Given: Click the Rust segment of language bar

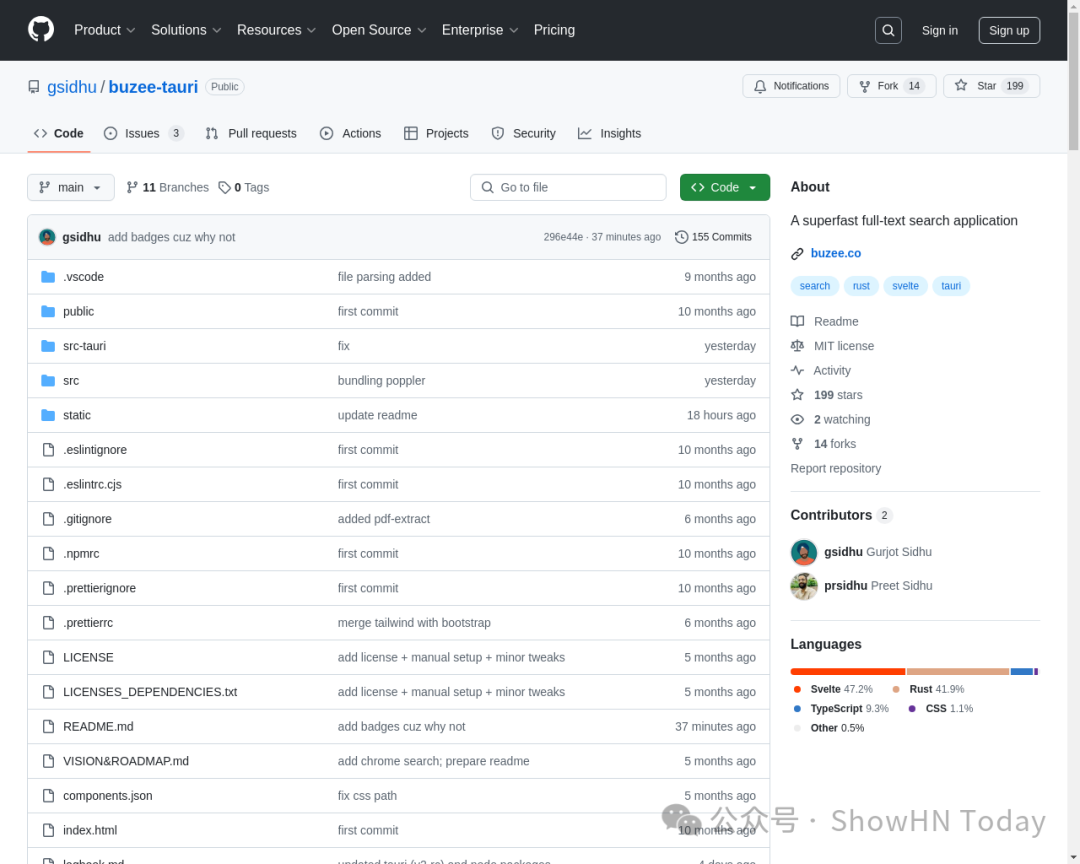Looking at the screenshot, I should [958, 672].
